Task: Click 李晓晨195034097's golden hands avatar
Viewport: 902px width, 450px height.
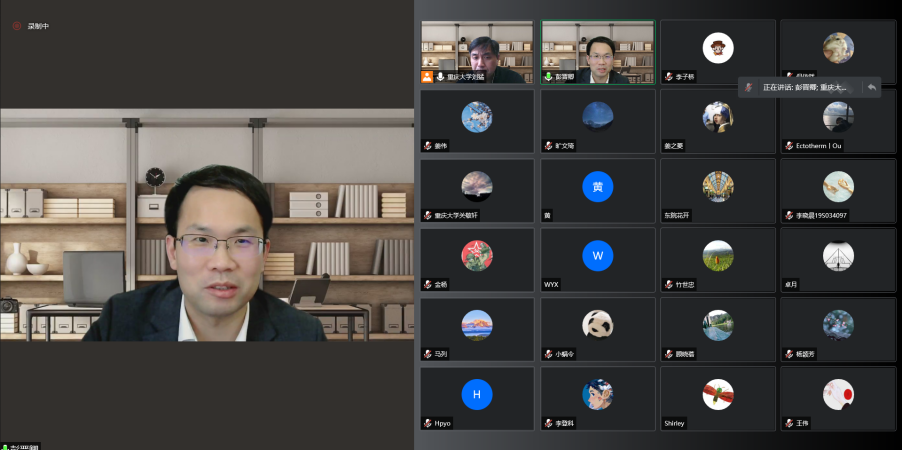Action: [x=838, y=186]
